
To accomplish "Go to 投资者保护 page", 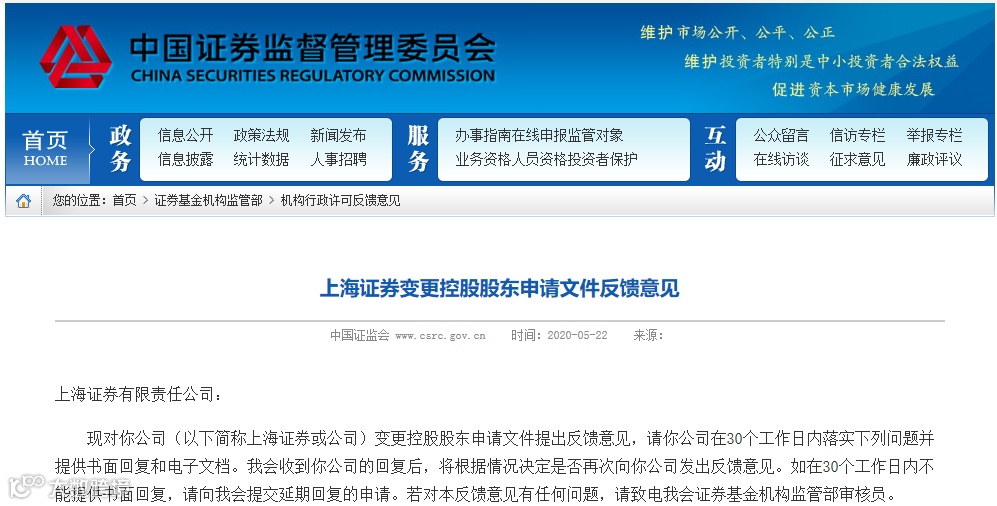I will (x=602, y=159).
